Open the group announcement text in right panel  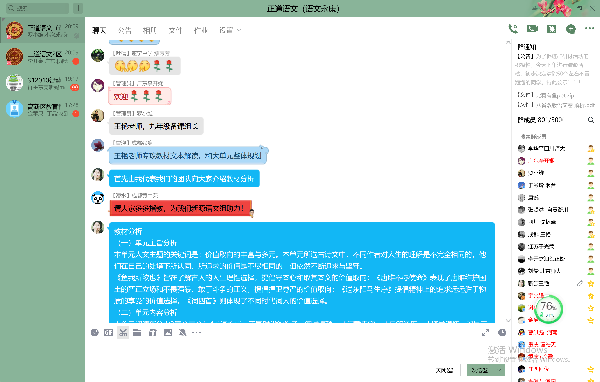553,69
